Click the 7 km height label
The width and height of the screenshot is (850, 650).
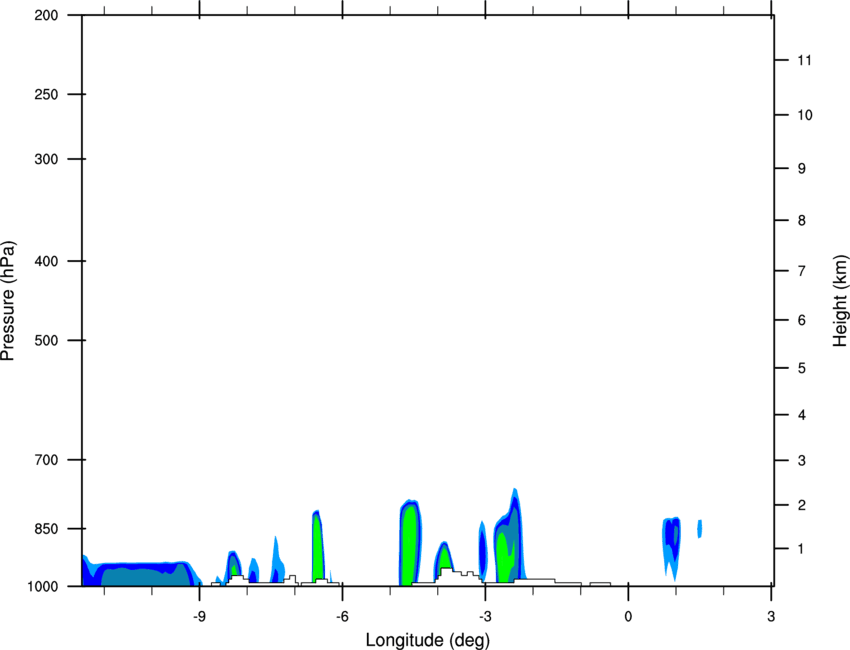pyautogui.click(x=802, y=271)
